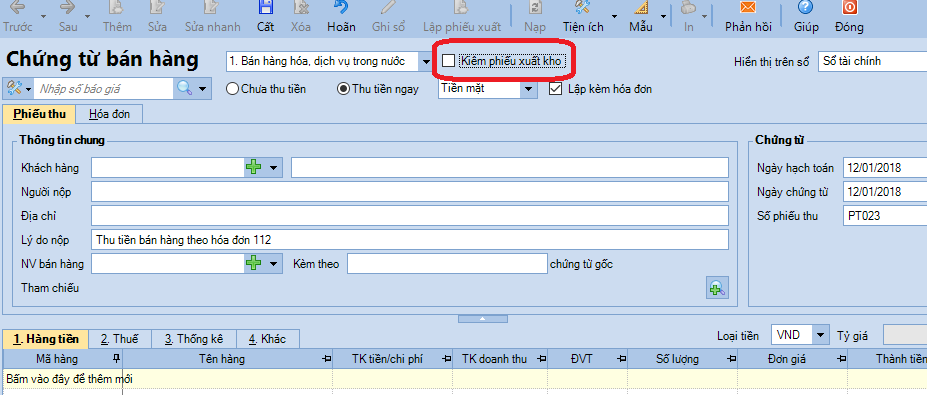The image size is (927, 395).
Task: Add new customer with green plus
Action: tap(254, 168)
